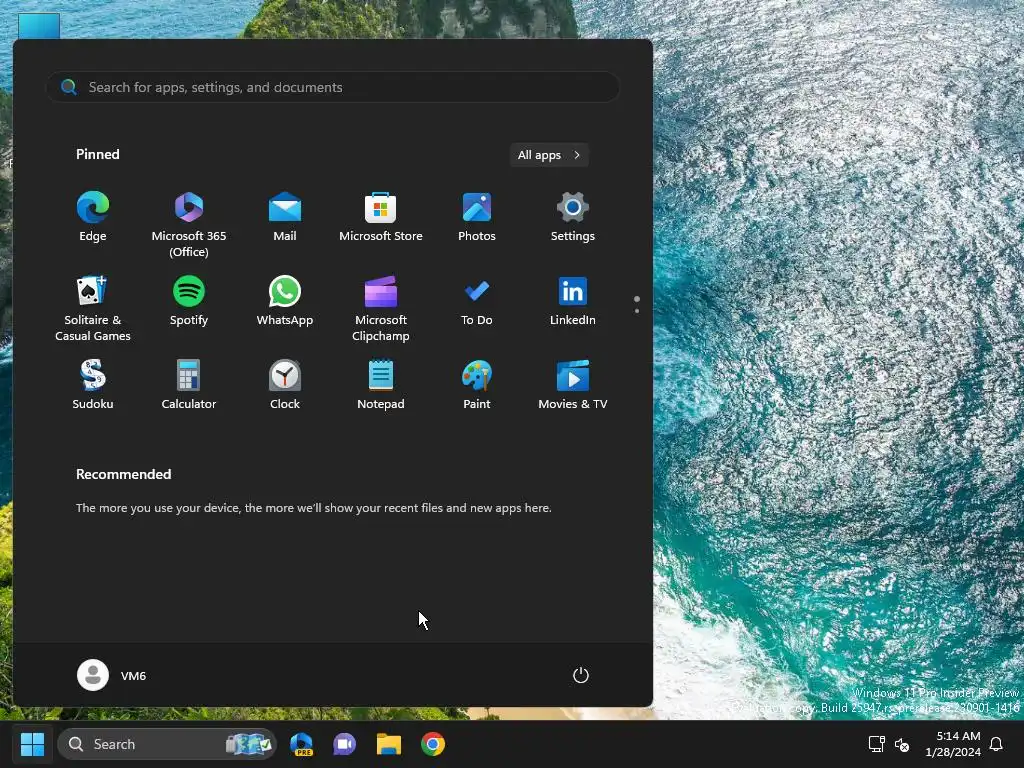Launch Microsoft 365 (Office)
This screenshot has width=1024, height=768.
(x=189, y=224)
